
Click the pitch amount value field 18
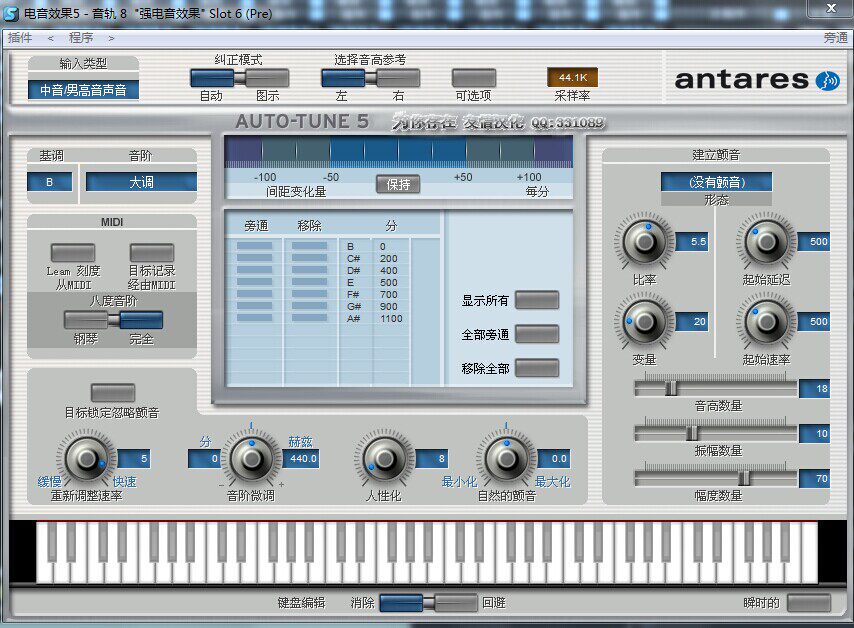coord(814,388)
